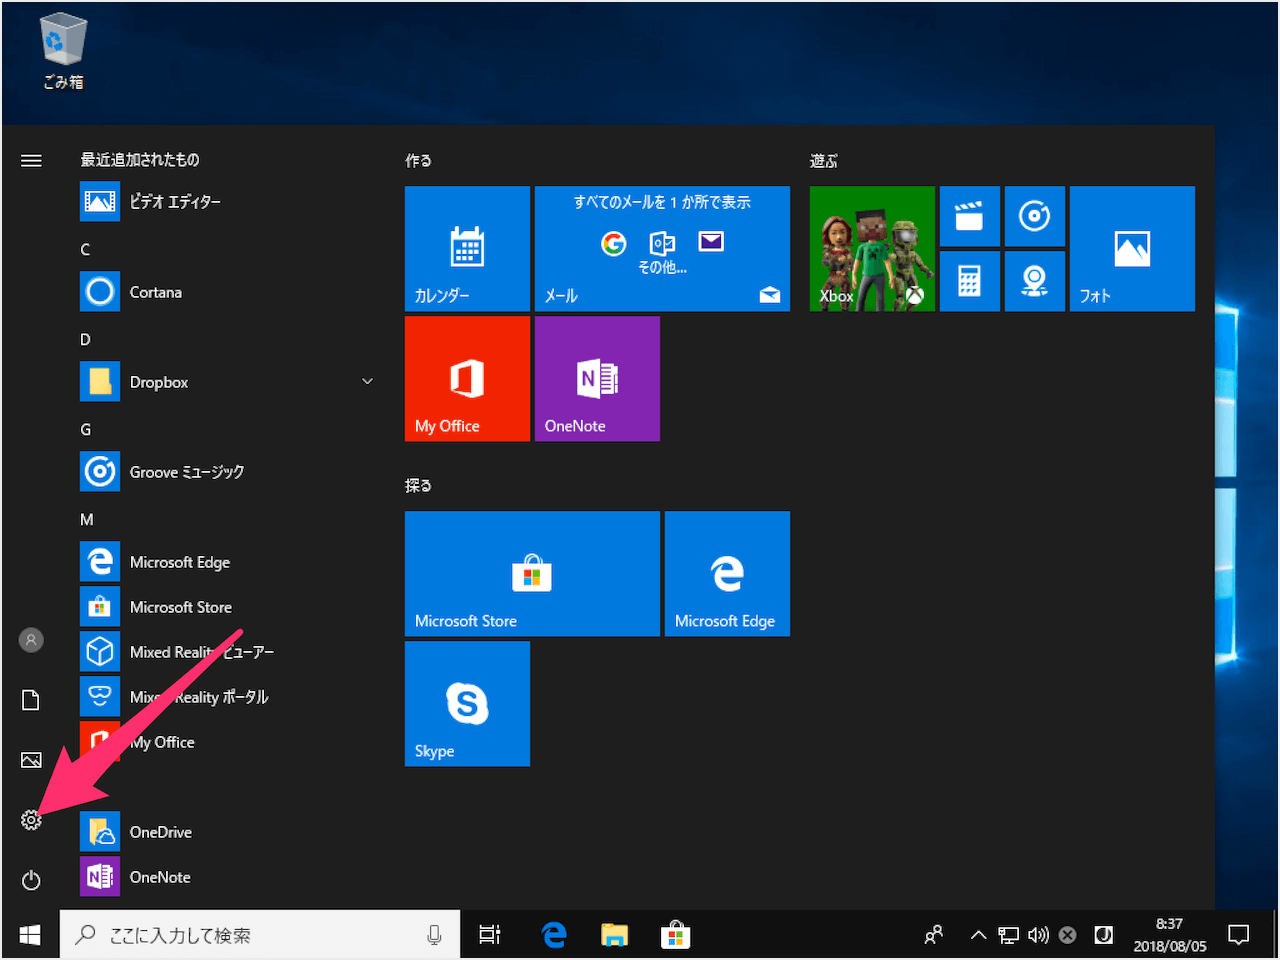Open the Settings gear icon
Image resolution: width=1280 pixels, height=960 pixels.
pos(31,820)
